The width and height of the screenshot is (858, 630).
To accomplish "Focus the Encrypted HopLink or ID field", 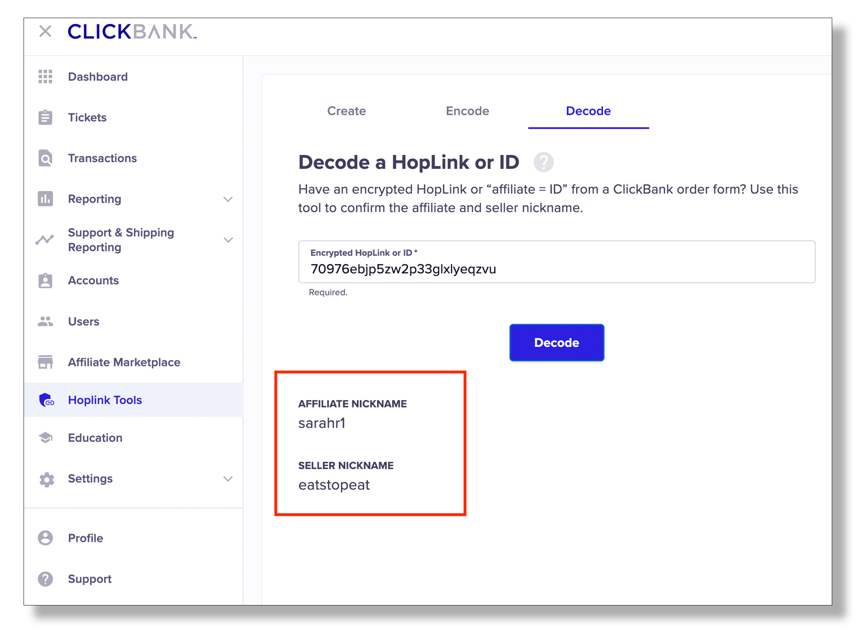I will click(x=556, y=262).
